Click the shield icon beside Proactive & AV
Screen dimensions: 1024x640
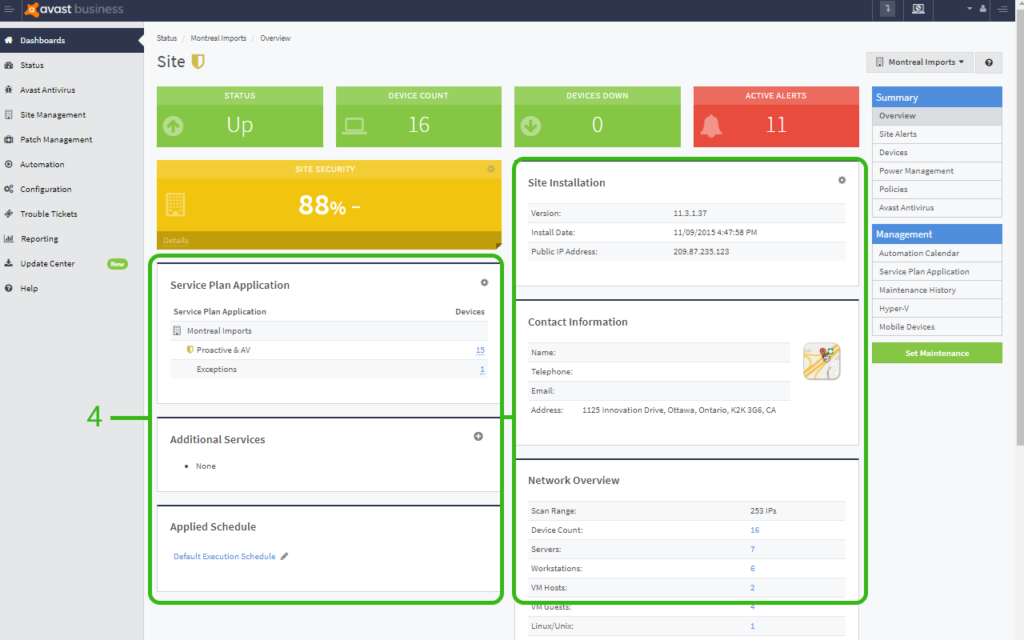pyautogui.click(x=190, y=350)
